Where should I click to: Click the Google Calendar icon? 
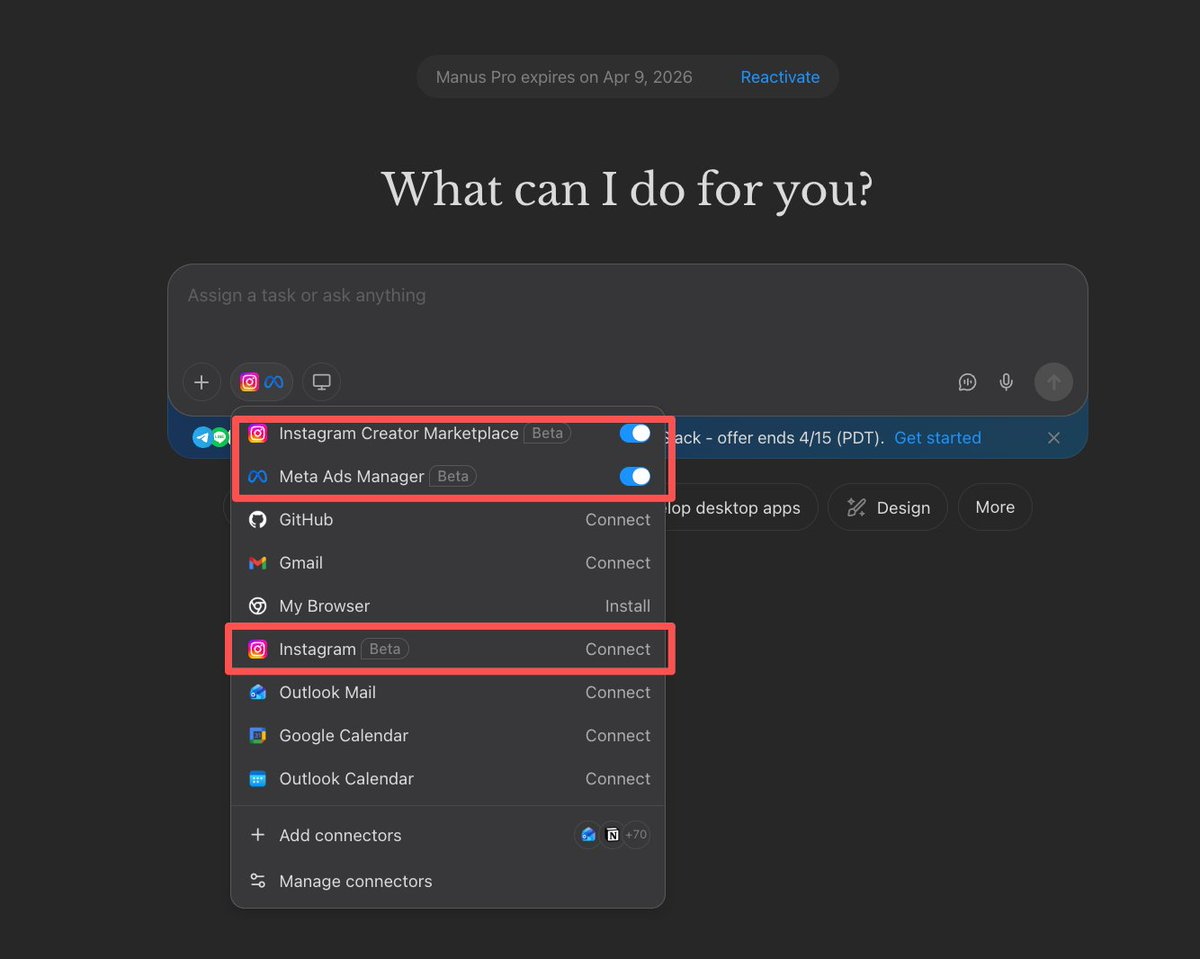click(257, 735)
